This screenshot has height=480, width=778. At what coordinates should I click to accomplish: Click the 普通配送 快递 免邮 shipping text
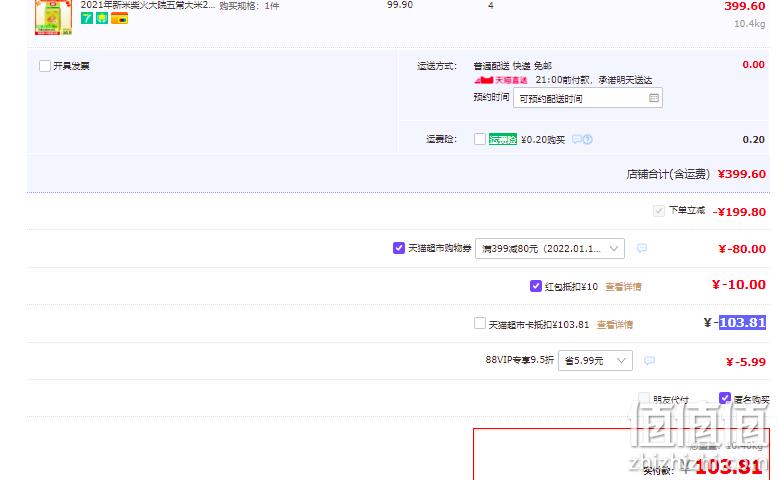513,66
